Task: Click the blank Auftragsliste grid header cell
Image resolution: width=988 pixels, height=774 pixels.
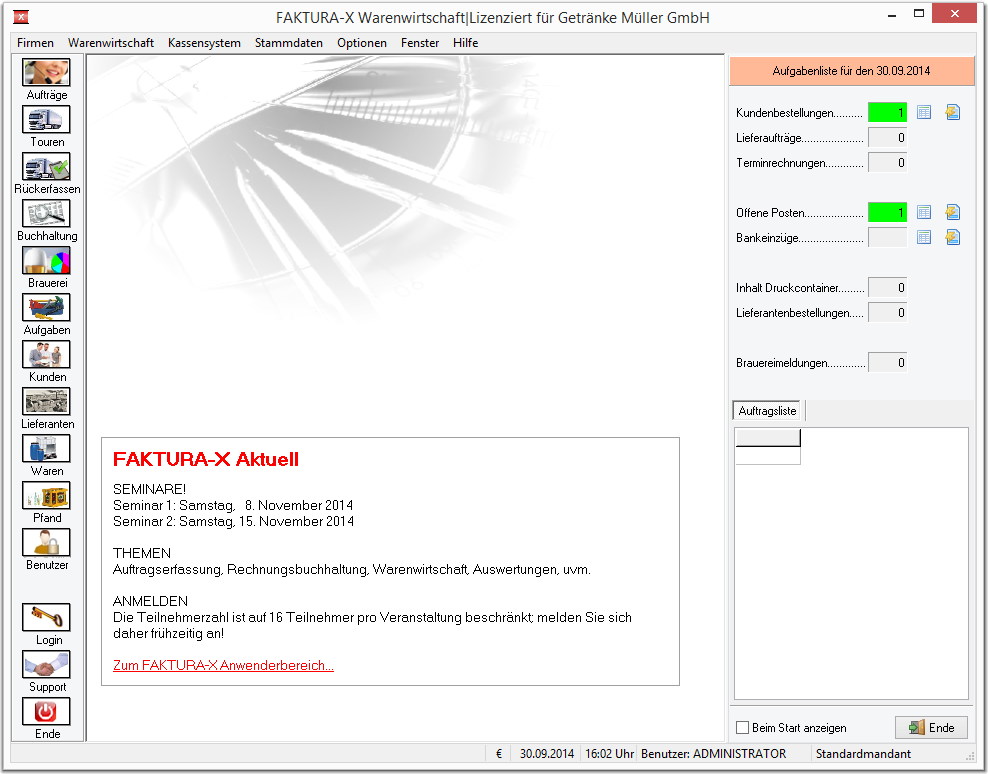Action: pyautogui.click(x=767, y=437)
